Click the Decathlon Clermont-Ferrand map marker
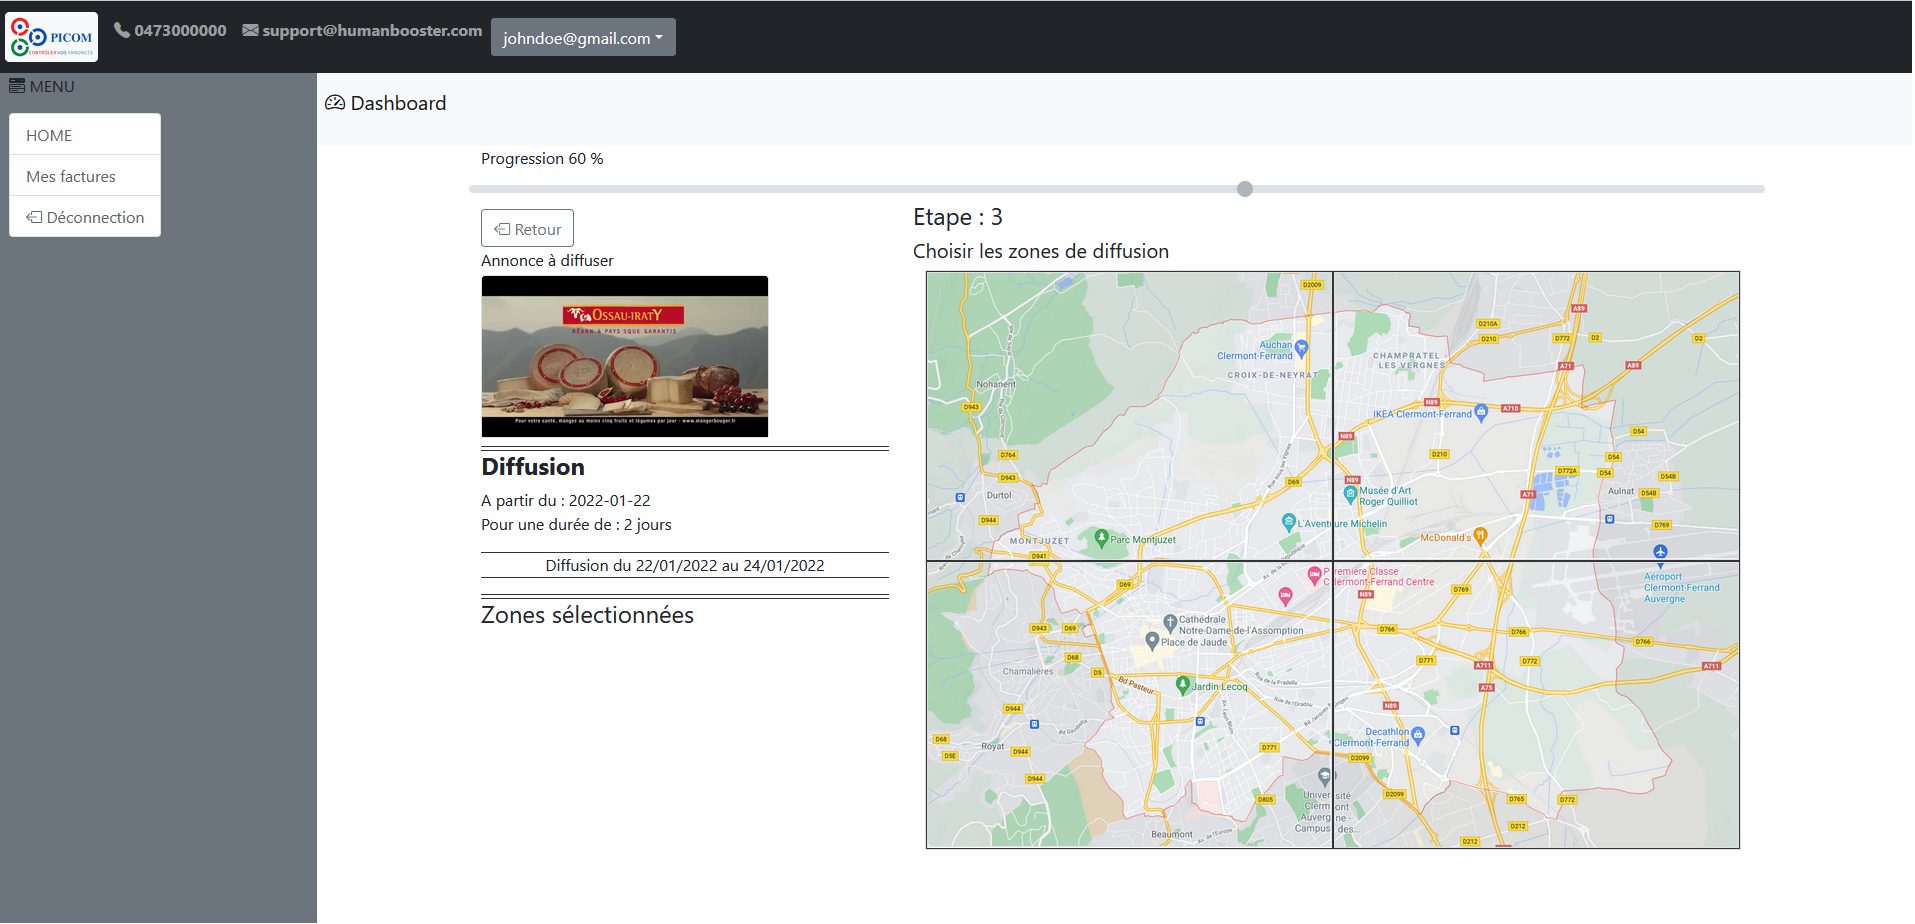Image resolution: width=1915 pixels, height=924 pixels. 1417,735
